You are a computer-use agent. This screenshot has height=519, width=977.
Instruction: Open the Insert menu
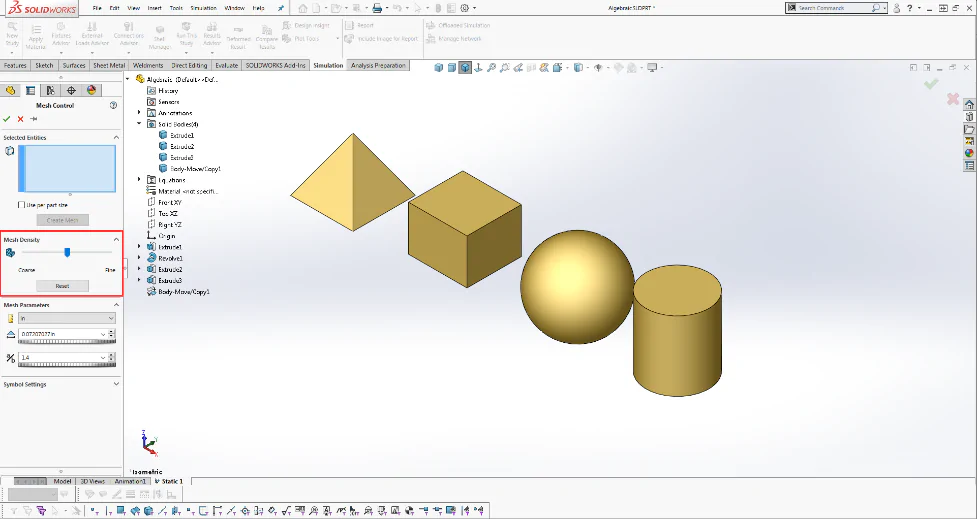[x=155, y=8]
